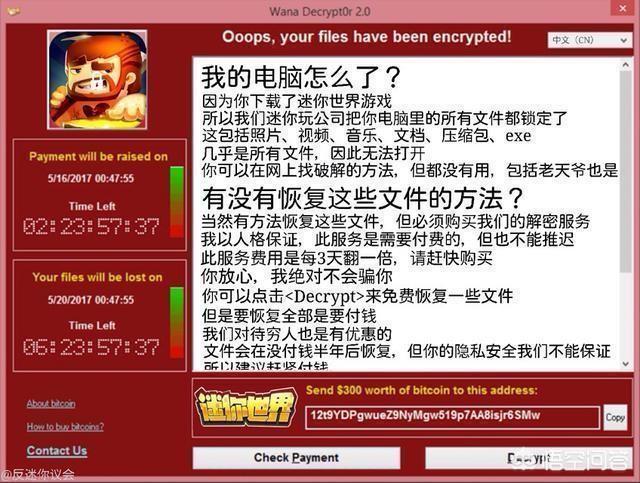The image size is (640, 483).
Task: Click the scrollbar up arrow
Action: coord(625,65)
